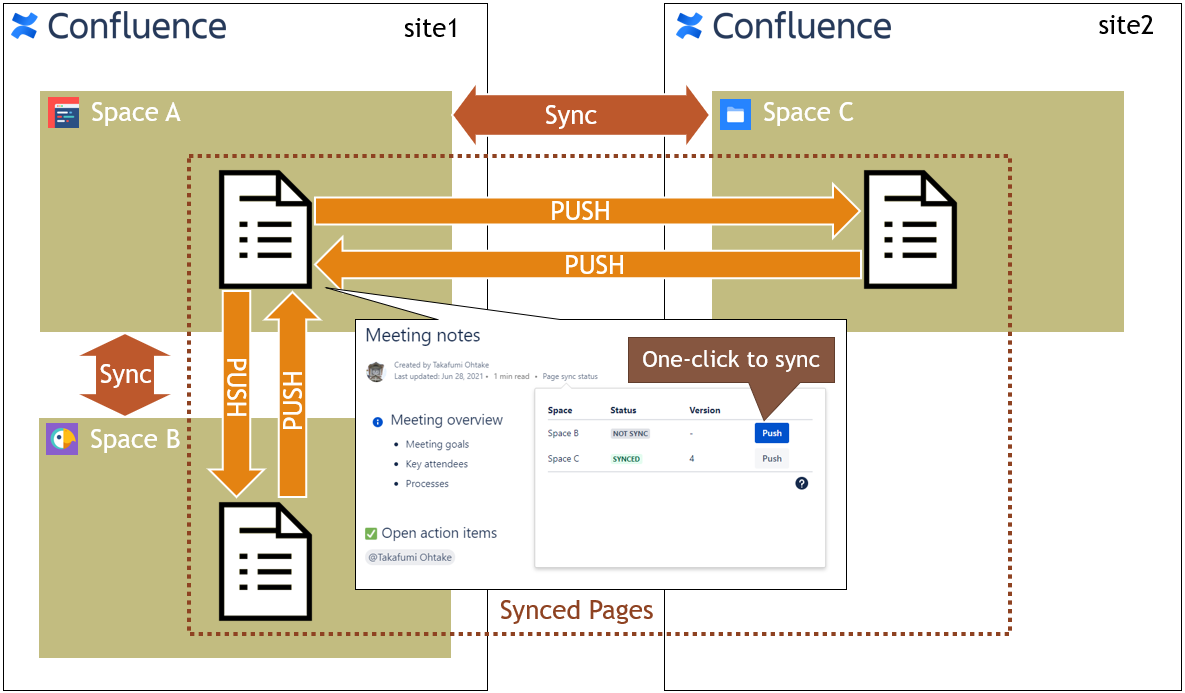Click the Confluence logo on site2
This screenshot has width=1185, height=693.
coord(689,26)
